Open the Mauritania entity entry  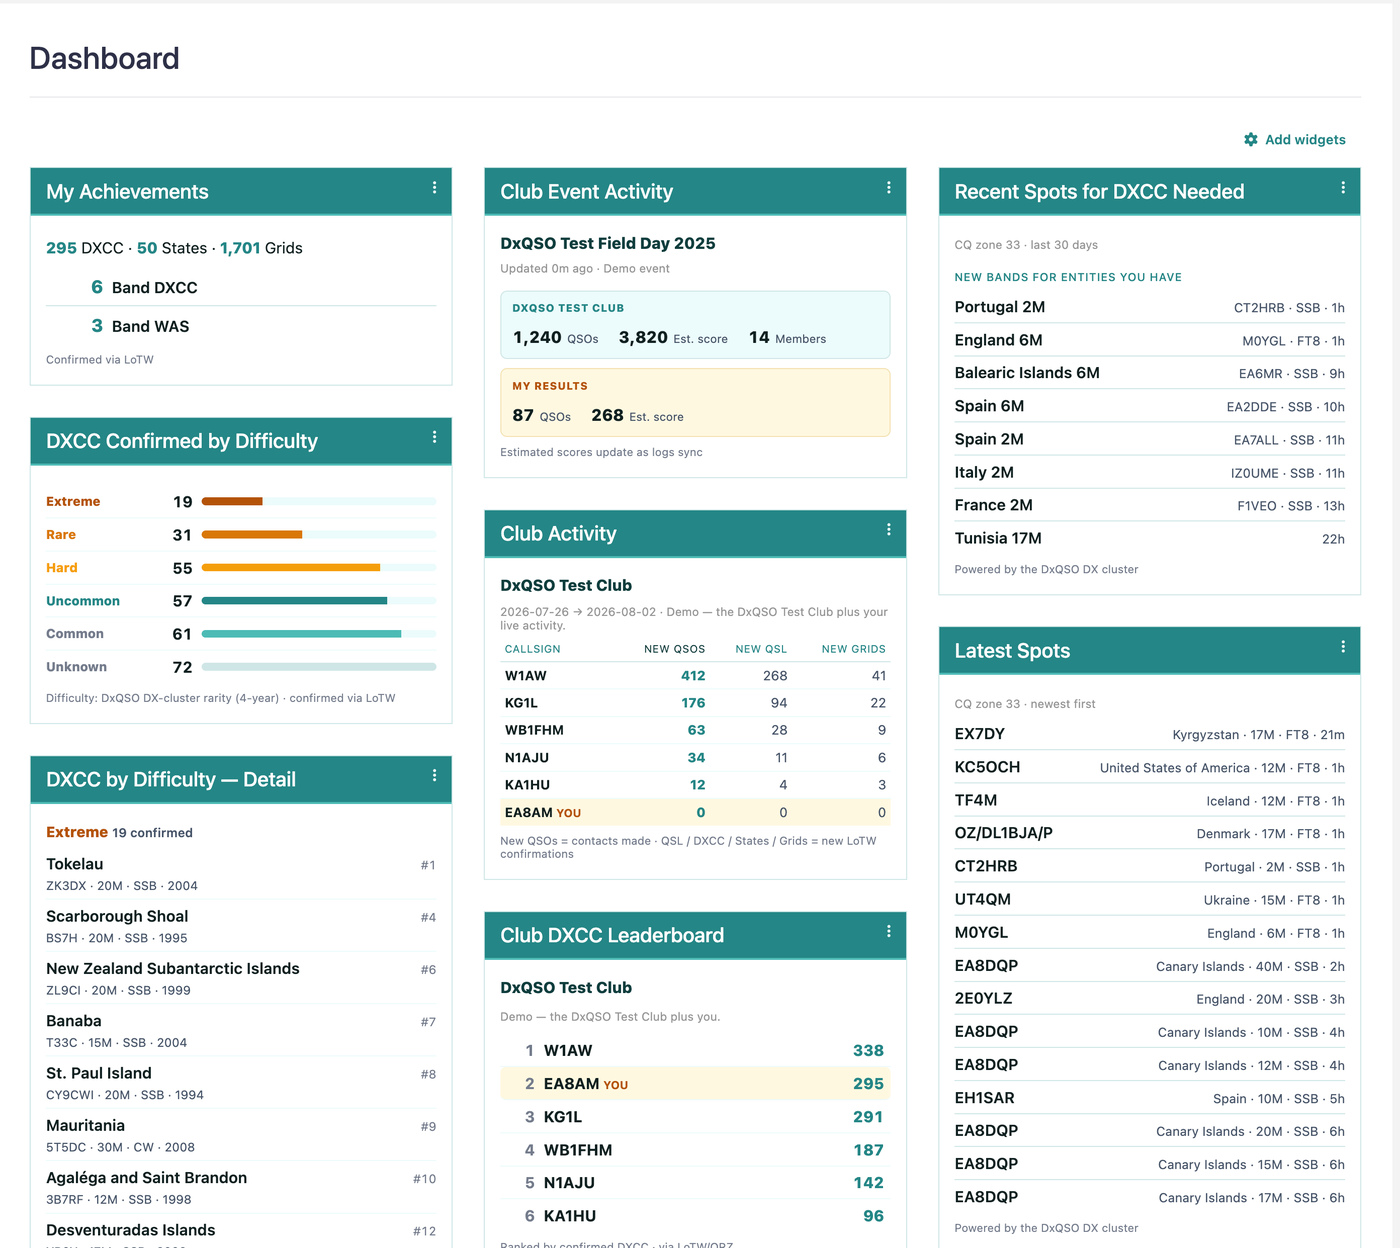[241, 1135]
